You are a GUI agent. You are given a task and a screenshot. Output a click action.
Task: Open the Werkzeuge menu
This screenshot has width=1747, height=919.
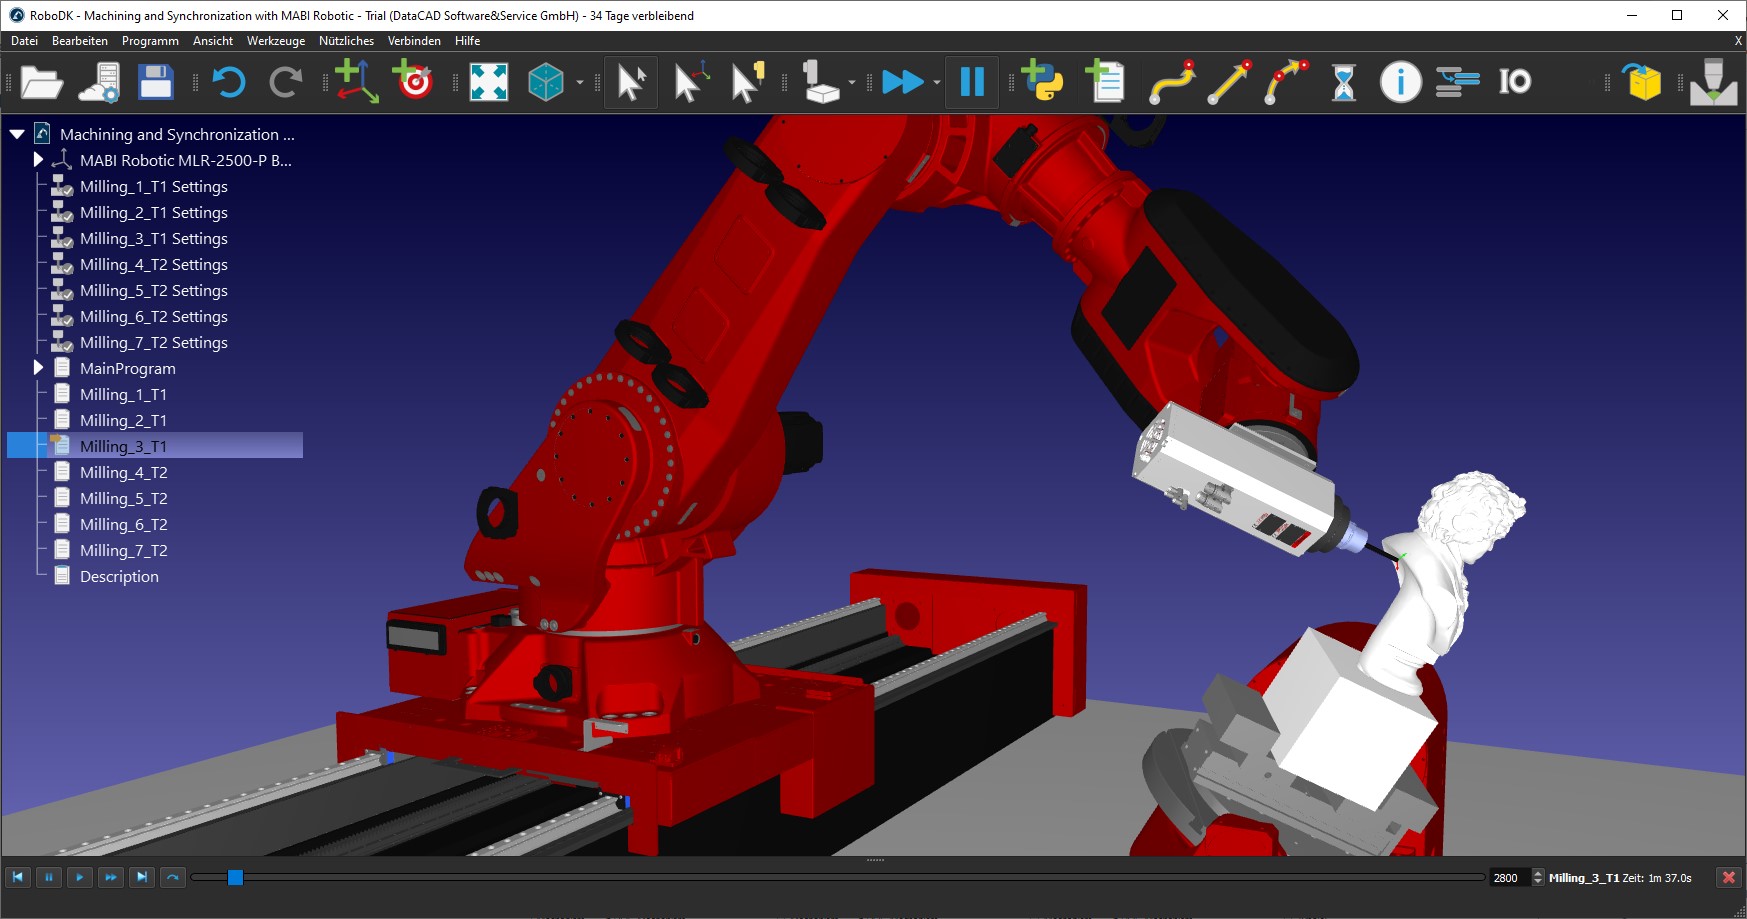coord(276,41)
